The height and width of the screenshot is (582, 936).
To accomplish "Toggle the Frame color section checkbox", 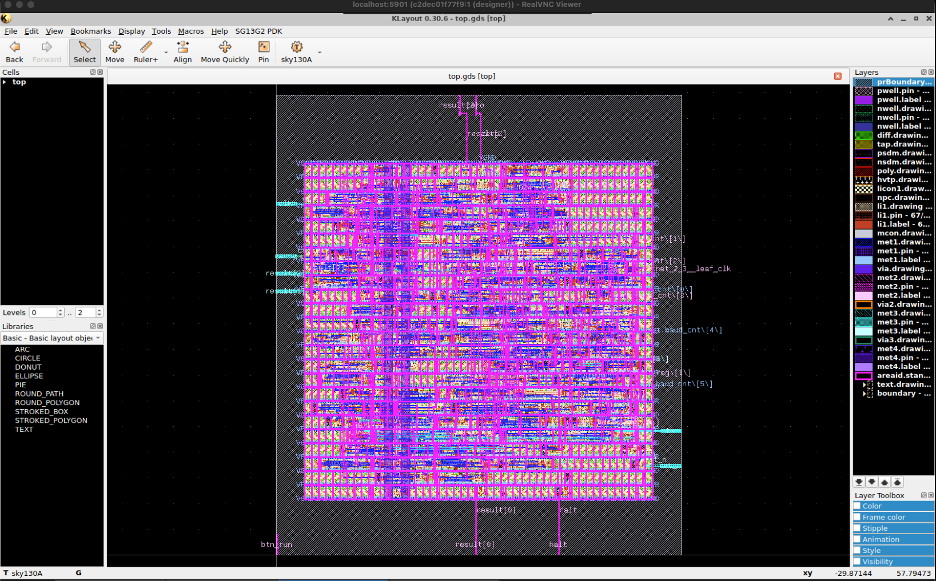I will [857, 517].
